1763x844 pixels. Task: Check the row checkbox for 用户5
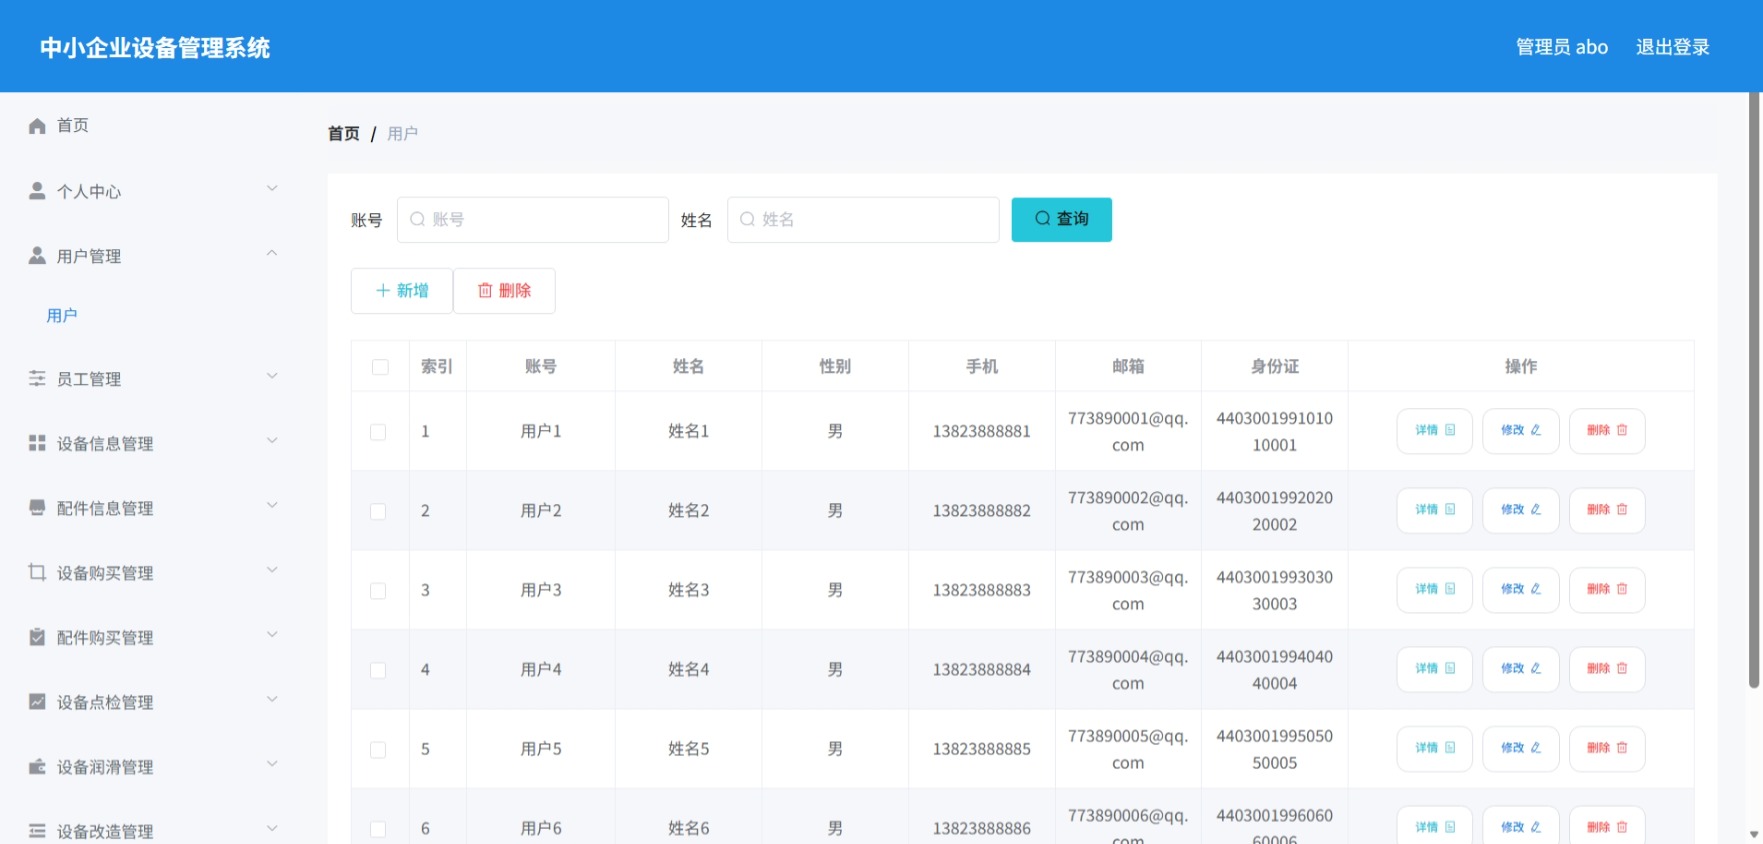click(378, 750)
